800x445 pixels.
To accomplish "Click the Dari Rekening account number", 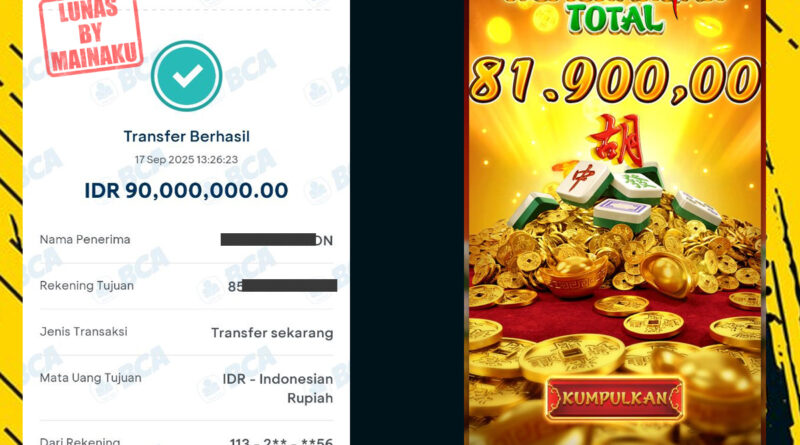I will pyautogui.click(x=282, y=441).
